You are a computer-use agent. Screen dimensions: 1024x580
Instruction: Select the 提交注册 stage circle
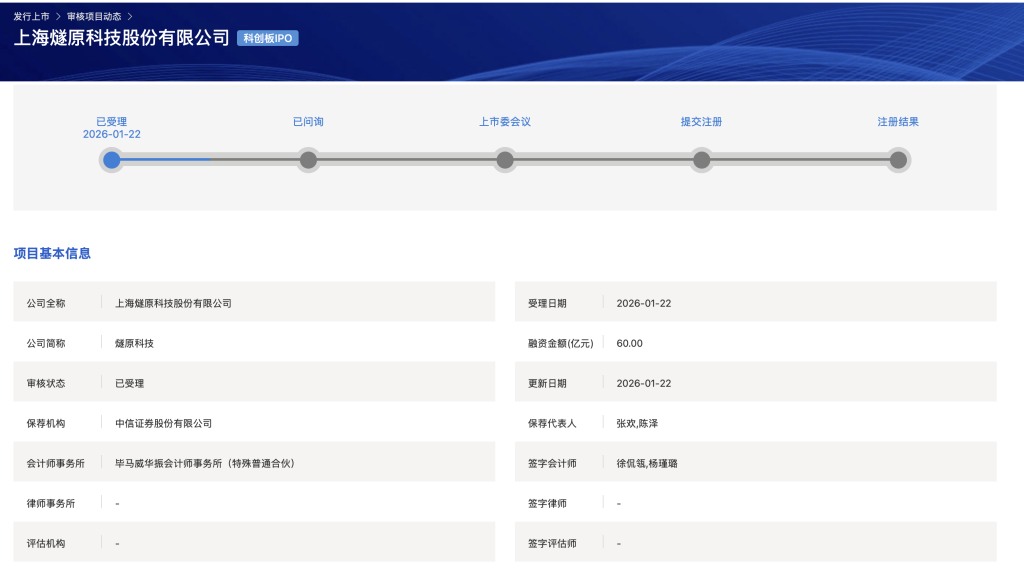click(x=700, y=158)
